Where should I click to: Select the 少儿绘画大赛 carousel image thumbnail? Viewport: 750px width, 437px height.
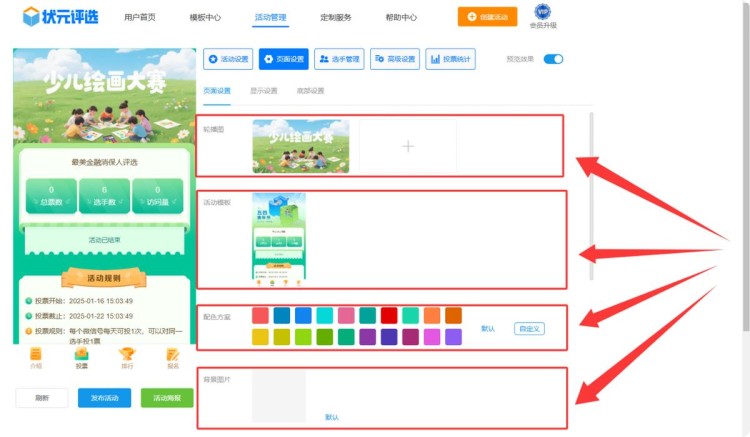click(x=301, y=146)
